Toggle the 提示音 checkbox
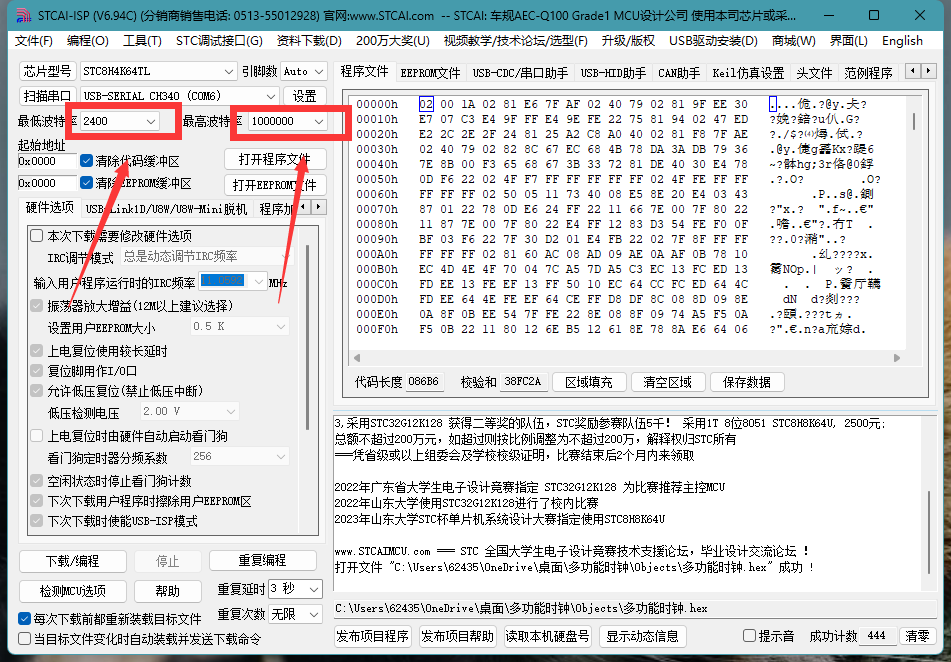The height and width of the screenshot is (662, 951). [x=750, y=636]
